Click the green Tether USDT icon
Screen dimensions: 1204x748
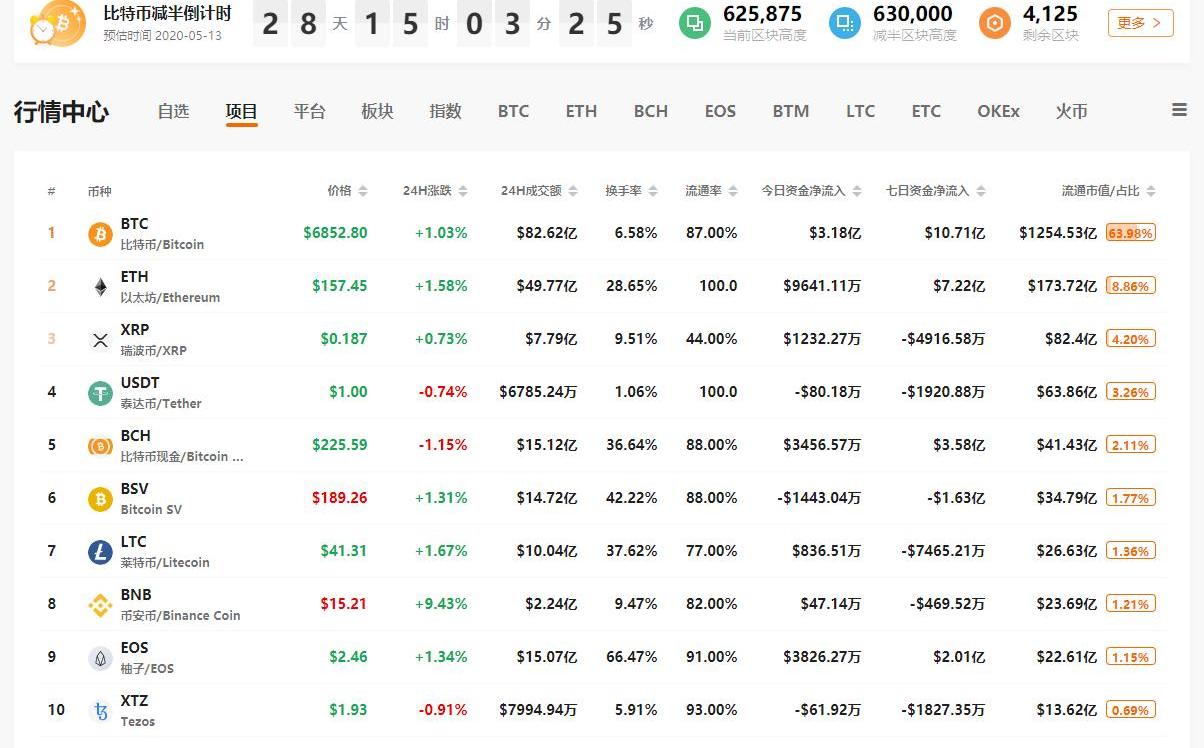click(100, 393)
